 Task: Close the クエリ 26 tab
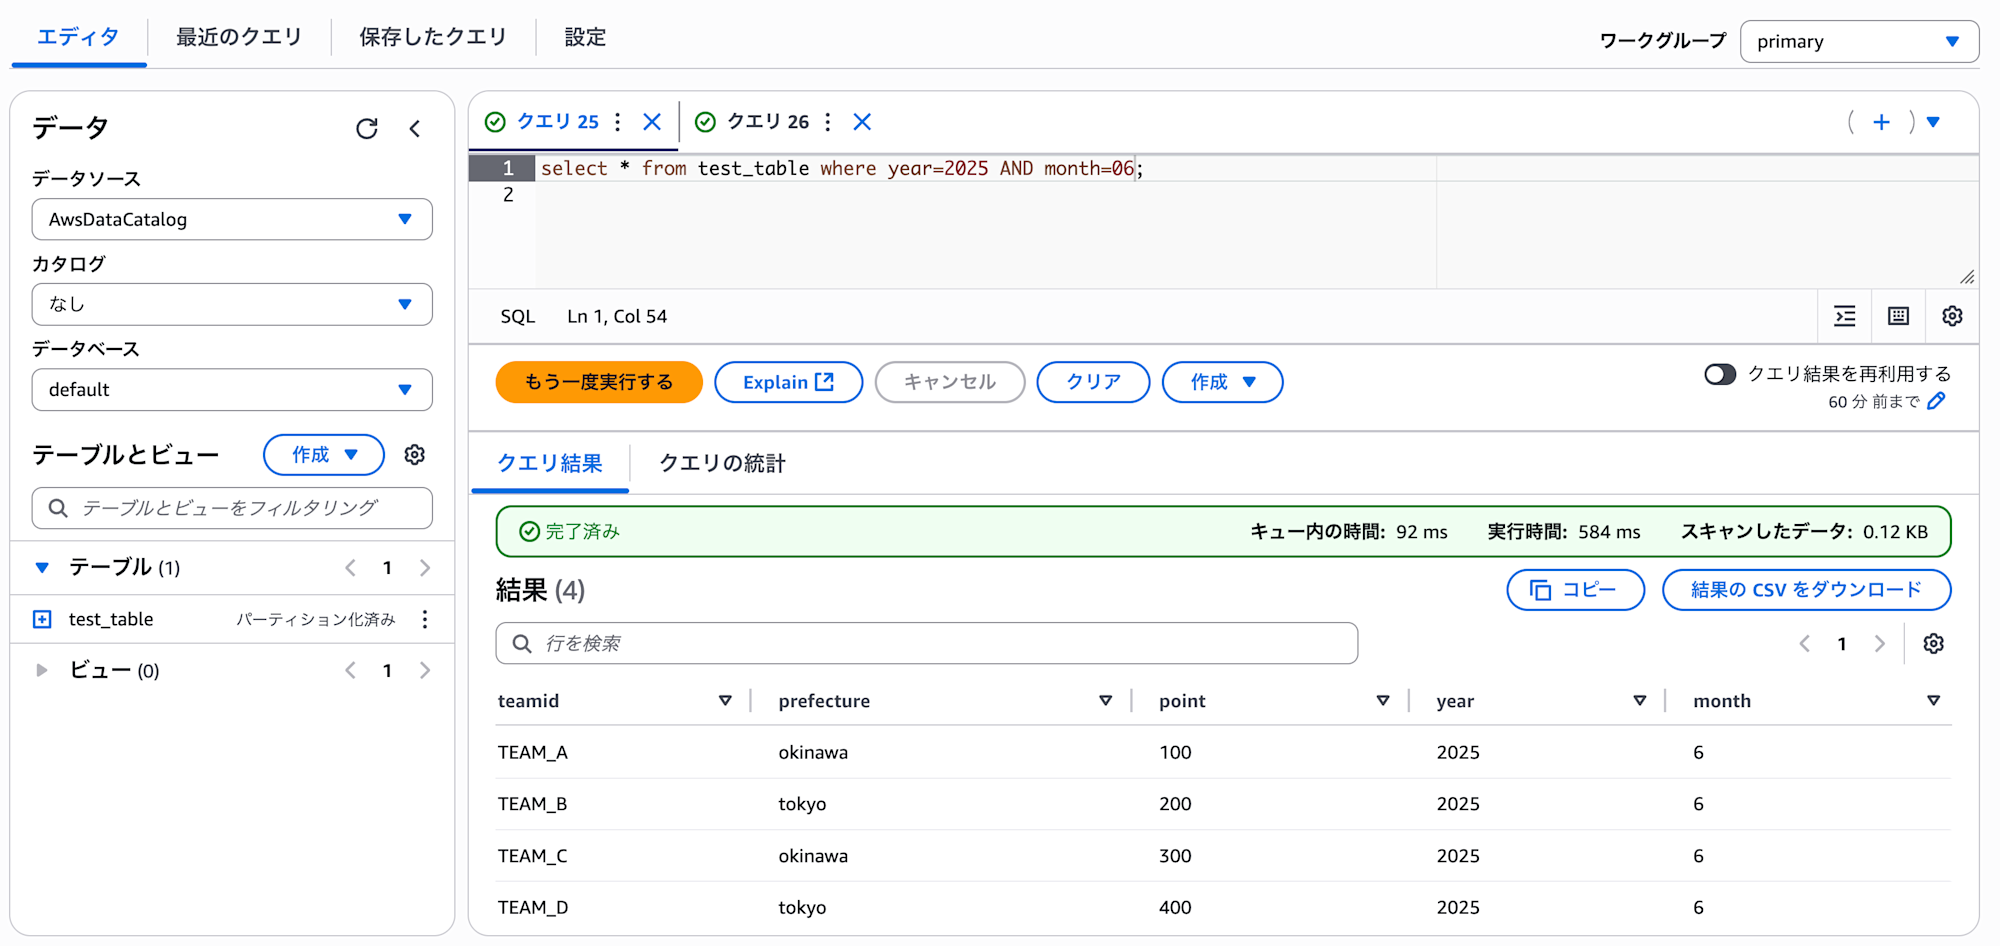[x=862, y=122]
